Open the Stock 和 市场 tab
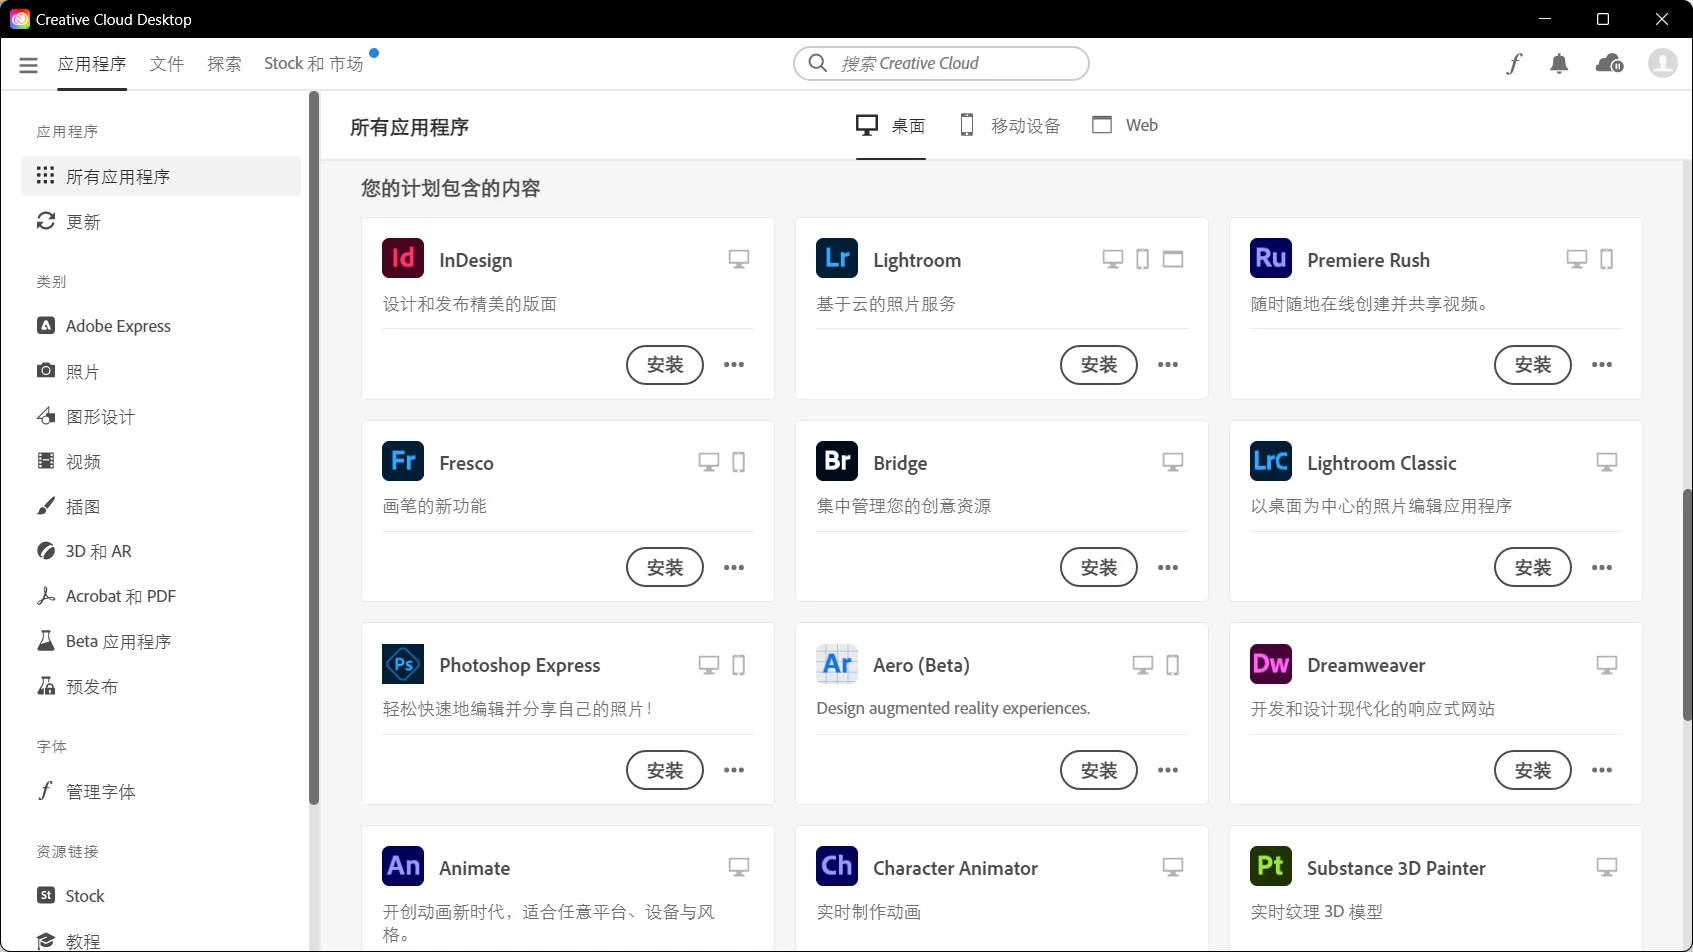 [314, 64]
